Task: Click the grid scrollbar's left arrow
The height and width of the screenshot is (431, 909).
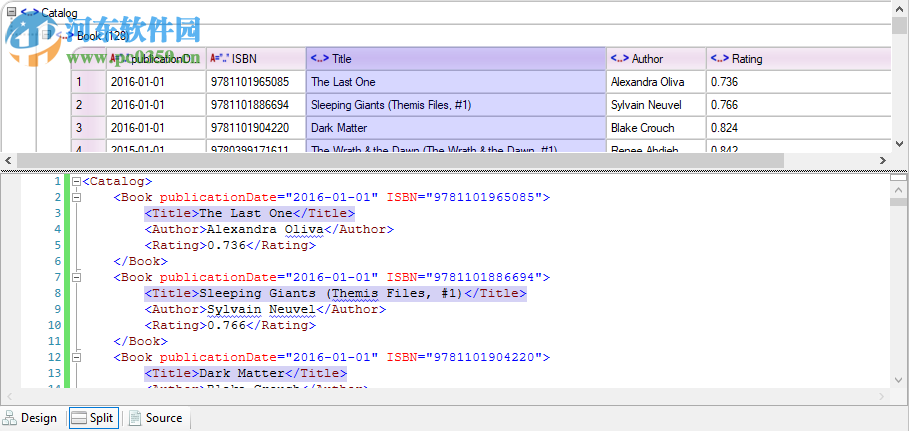Action: click(7, 160)
